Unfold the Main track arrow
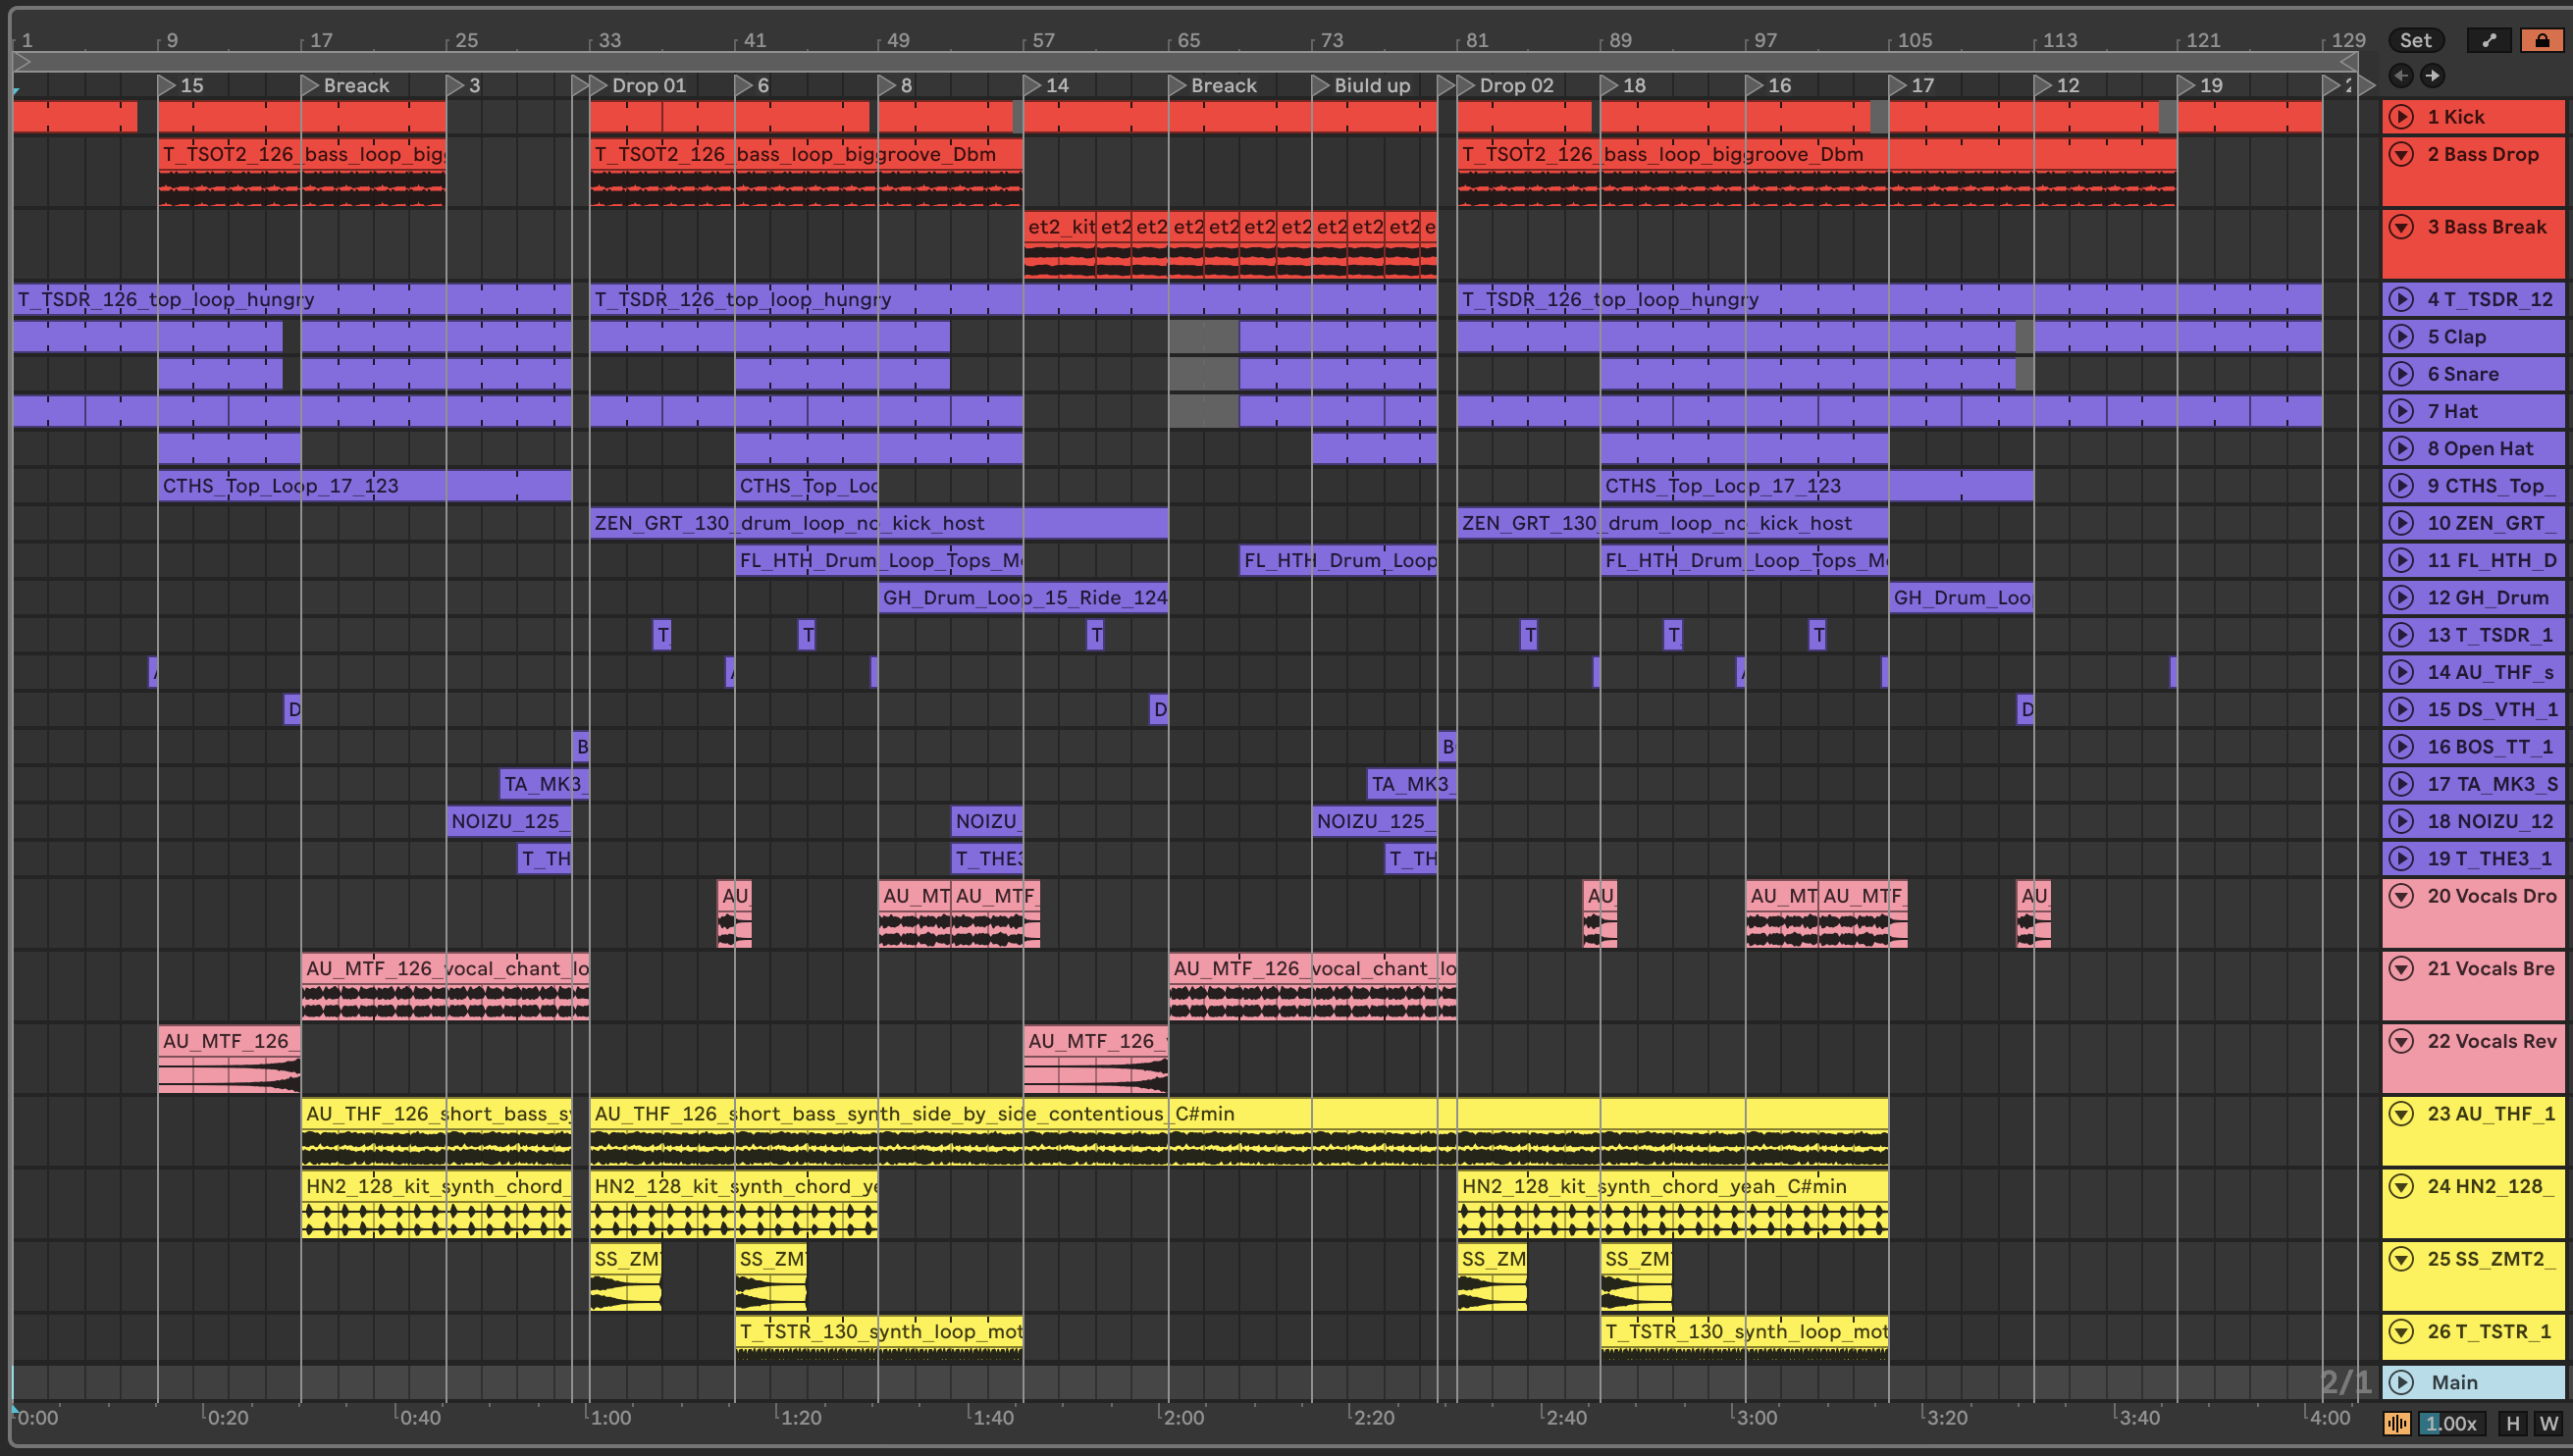Image resolution: width=2573 pixels, height=1456 pixels. (2401, 1382)
